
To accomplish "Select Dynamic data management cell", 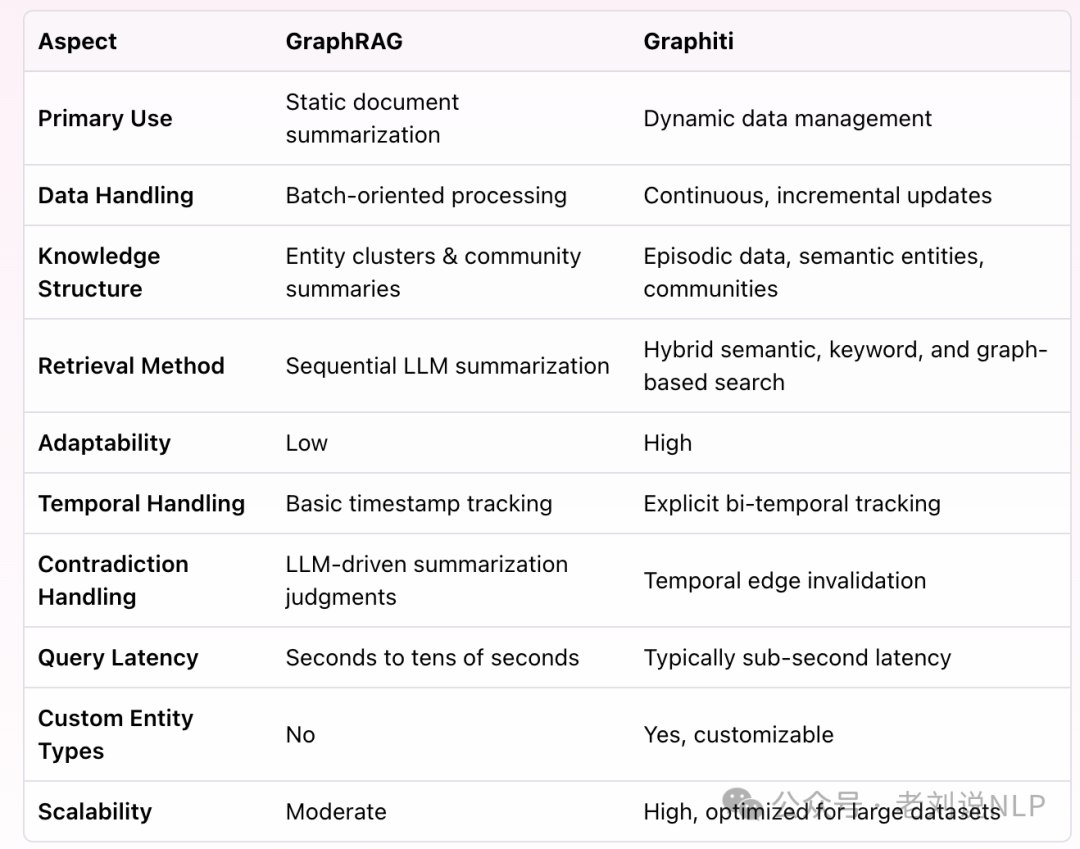I will pos(787,118).
